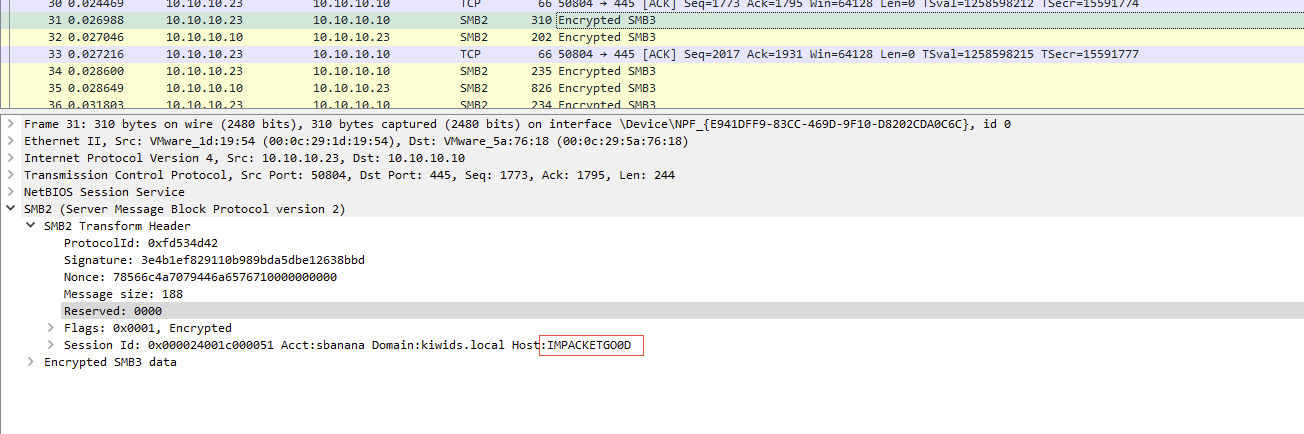The image size is (1304, 434).
Task: Expand the Flags: 0x0001 arrow
Action: [51, 328]
